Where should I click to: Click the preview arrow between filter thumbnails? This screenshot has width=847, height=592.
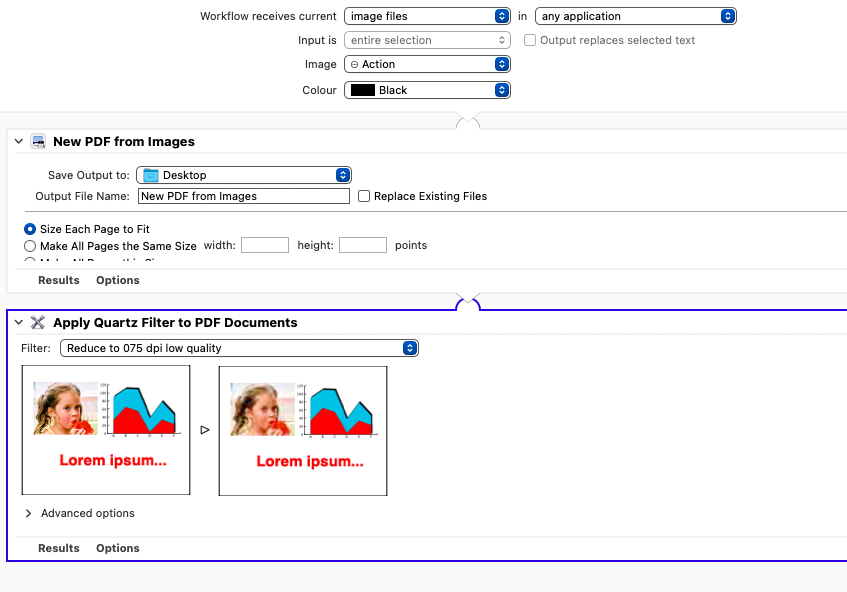pyautogui.click(x=205, y=430)
